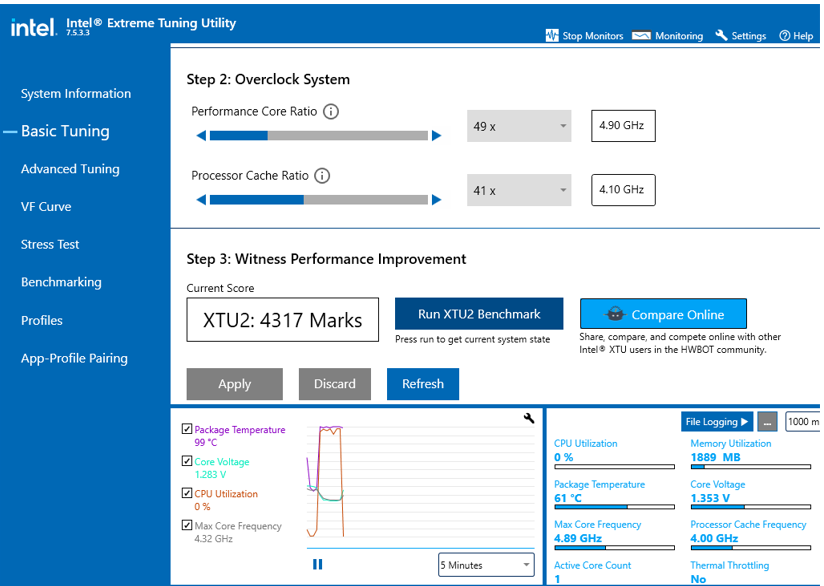The height and width of the screenshot is (586, 824).
Task: Click the Performance Core Ratio slider track
Action: tap(318, 136)
